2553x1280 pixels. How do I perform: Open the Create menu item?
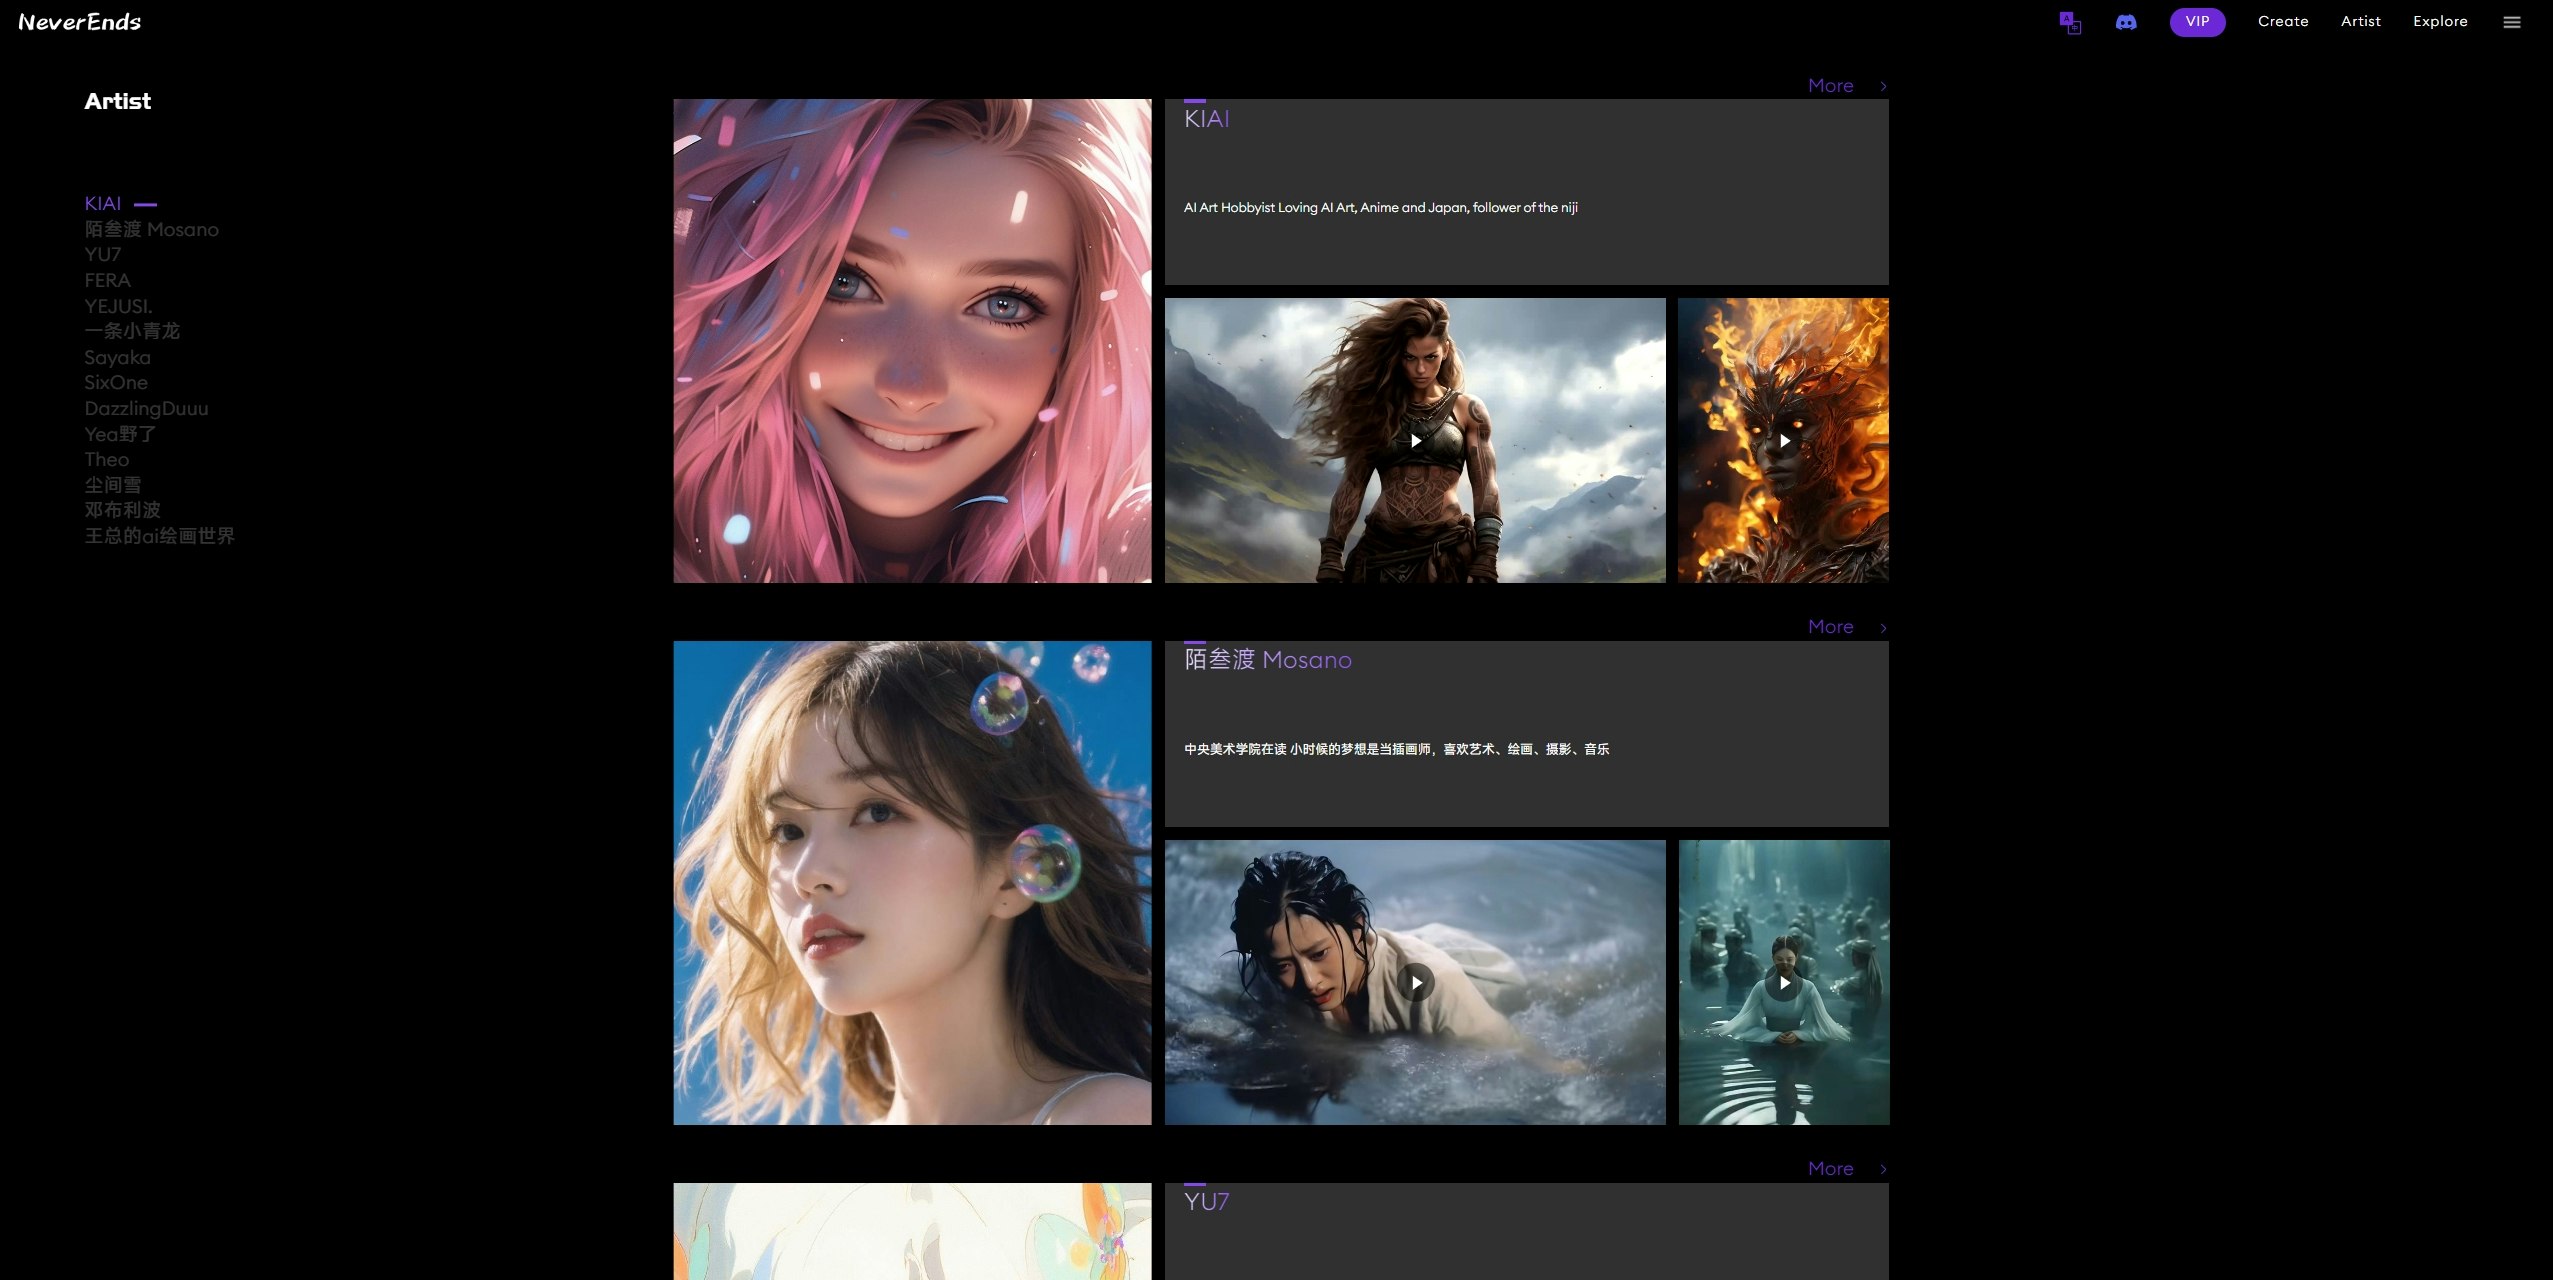2282,21
